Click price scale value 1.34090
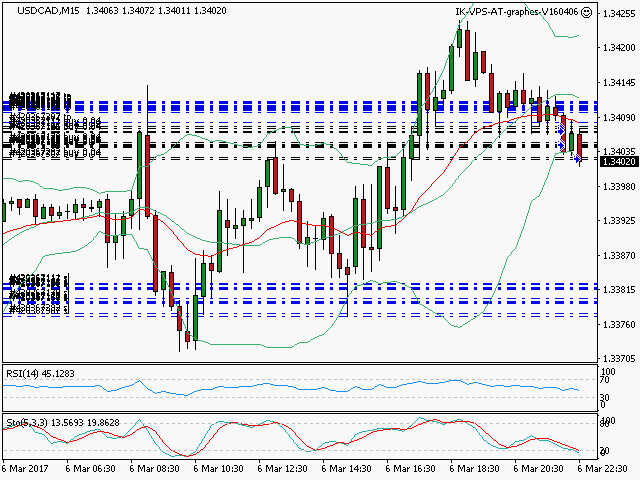640x480 pixels. click(619, 118)
